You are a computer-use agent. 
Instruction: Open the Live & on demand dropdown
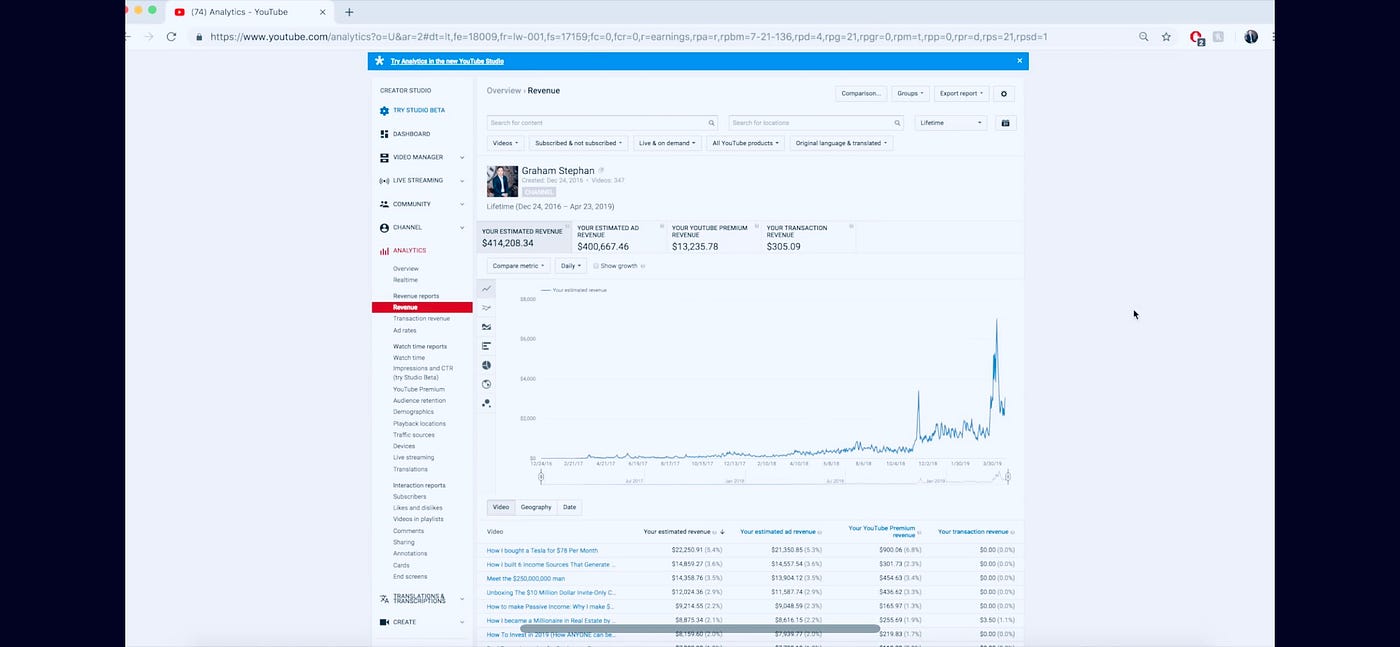coord(667,143)
